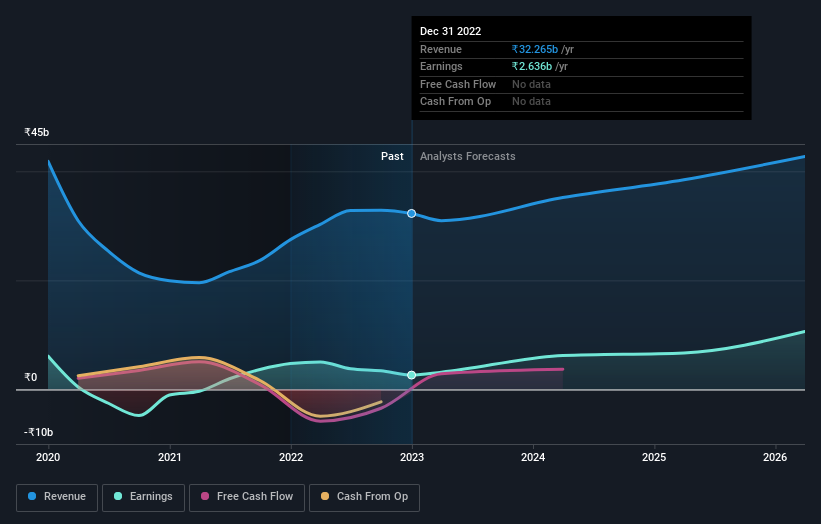This screenshot has width=821, height=524.
Task: Toggle the Earnings legend button
Action: [x=143, y=497]
